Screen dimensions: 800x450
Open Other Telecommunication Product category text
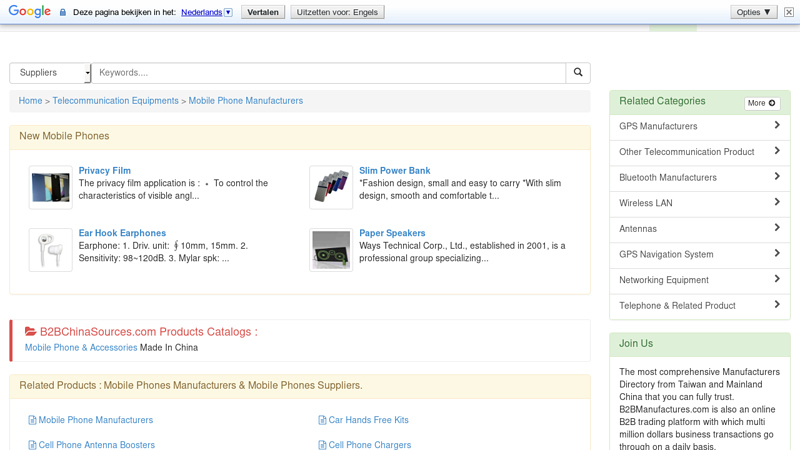(x=686, y=152)
